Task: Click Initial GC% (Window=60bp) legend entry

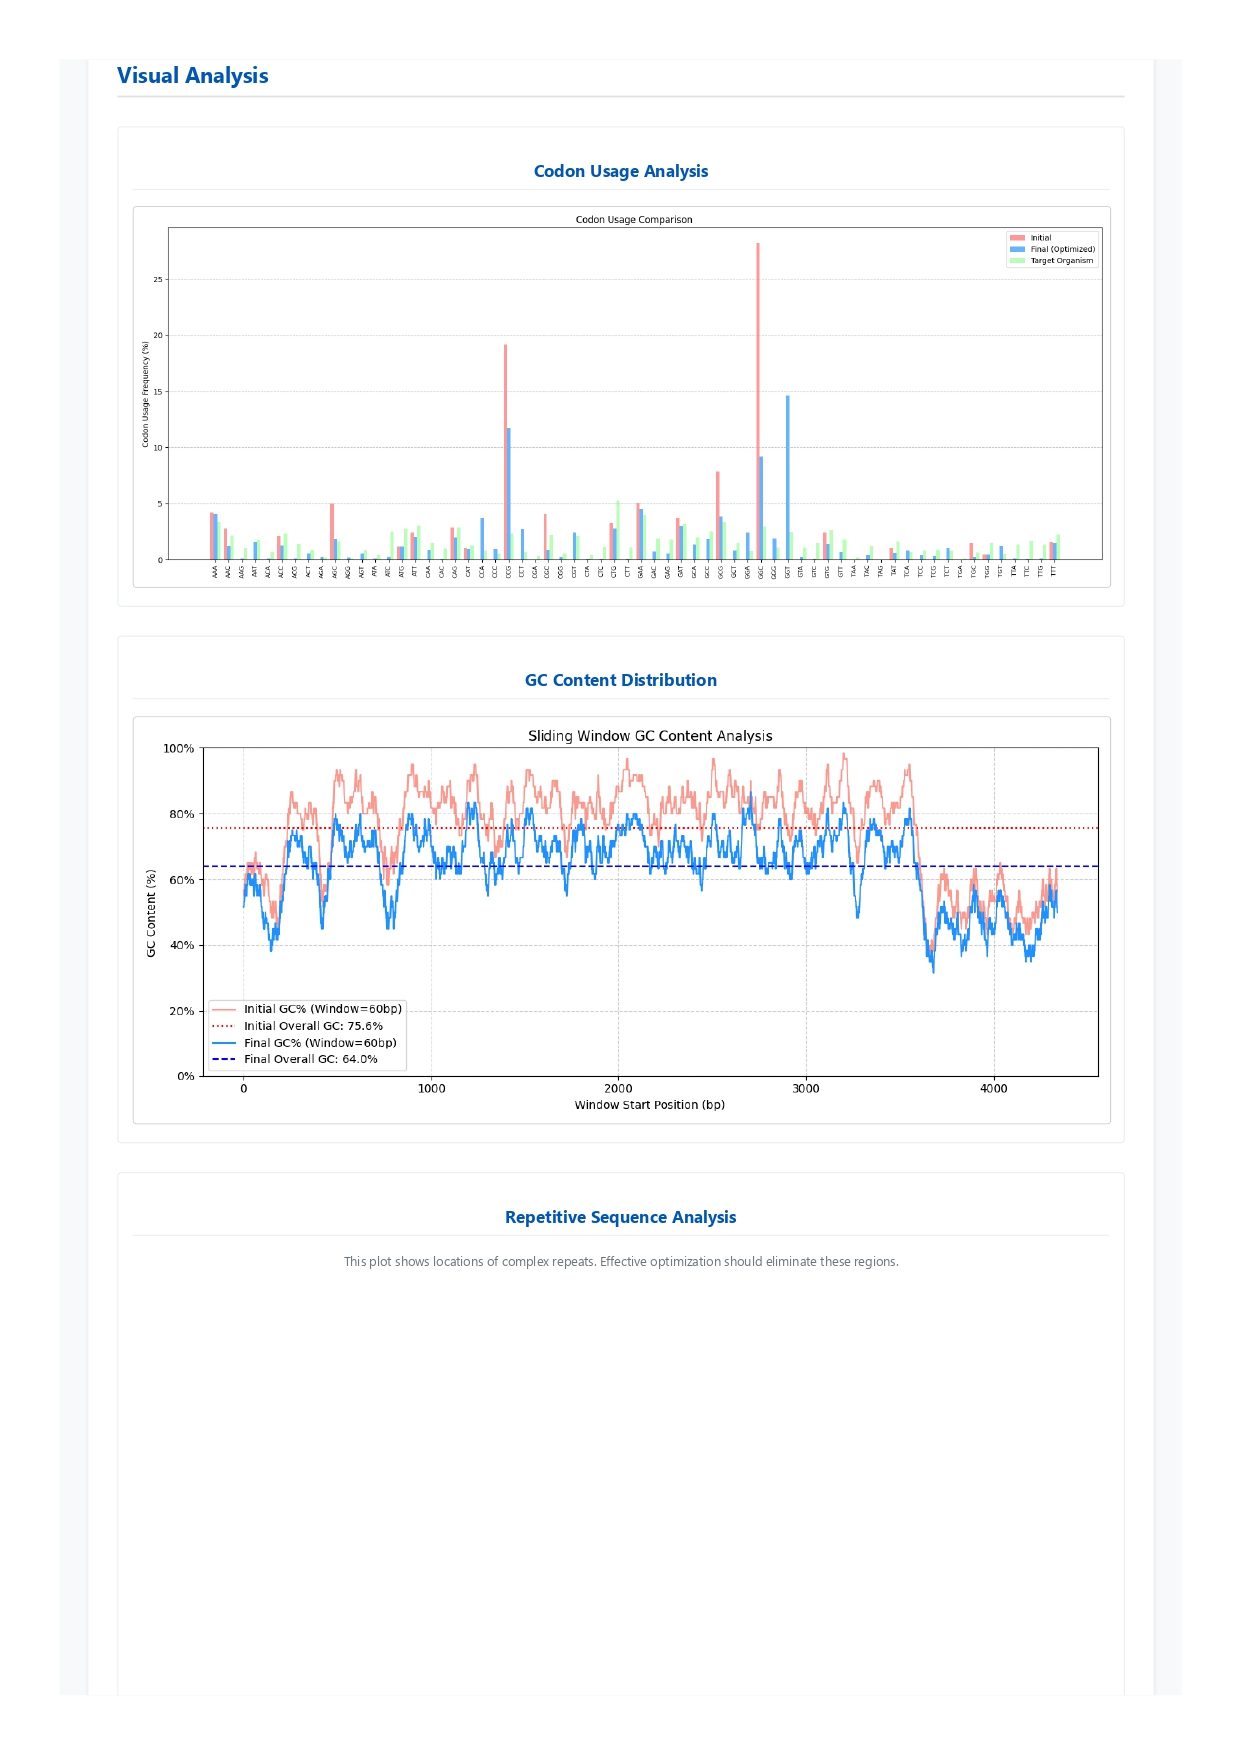Action: click(x=322, y=1009)
